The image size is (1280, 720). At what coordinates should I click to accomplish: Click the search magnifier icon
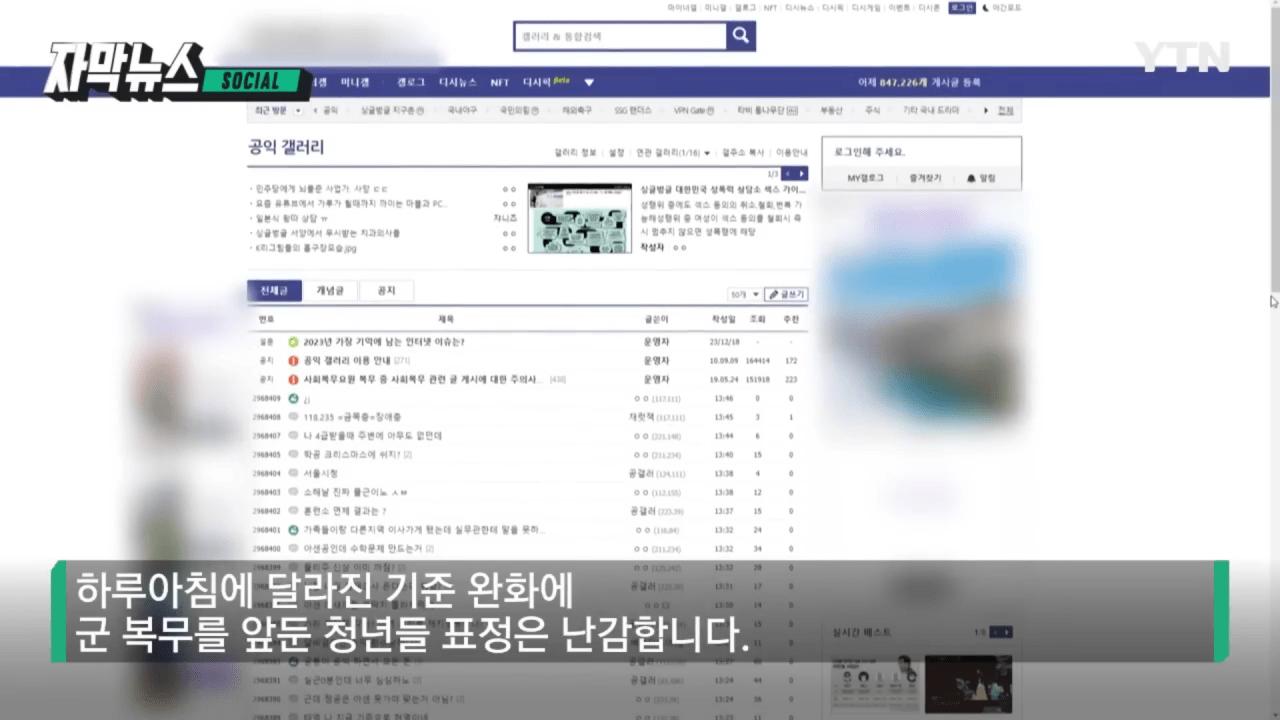(740, 37)
